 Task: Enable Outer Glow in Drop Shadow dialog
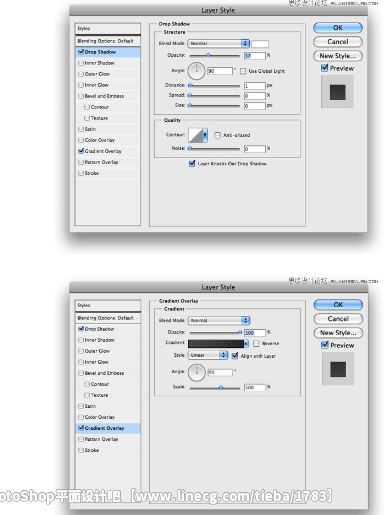pyautogui.click(x=81, y=74)
